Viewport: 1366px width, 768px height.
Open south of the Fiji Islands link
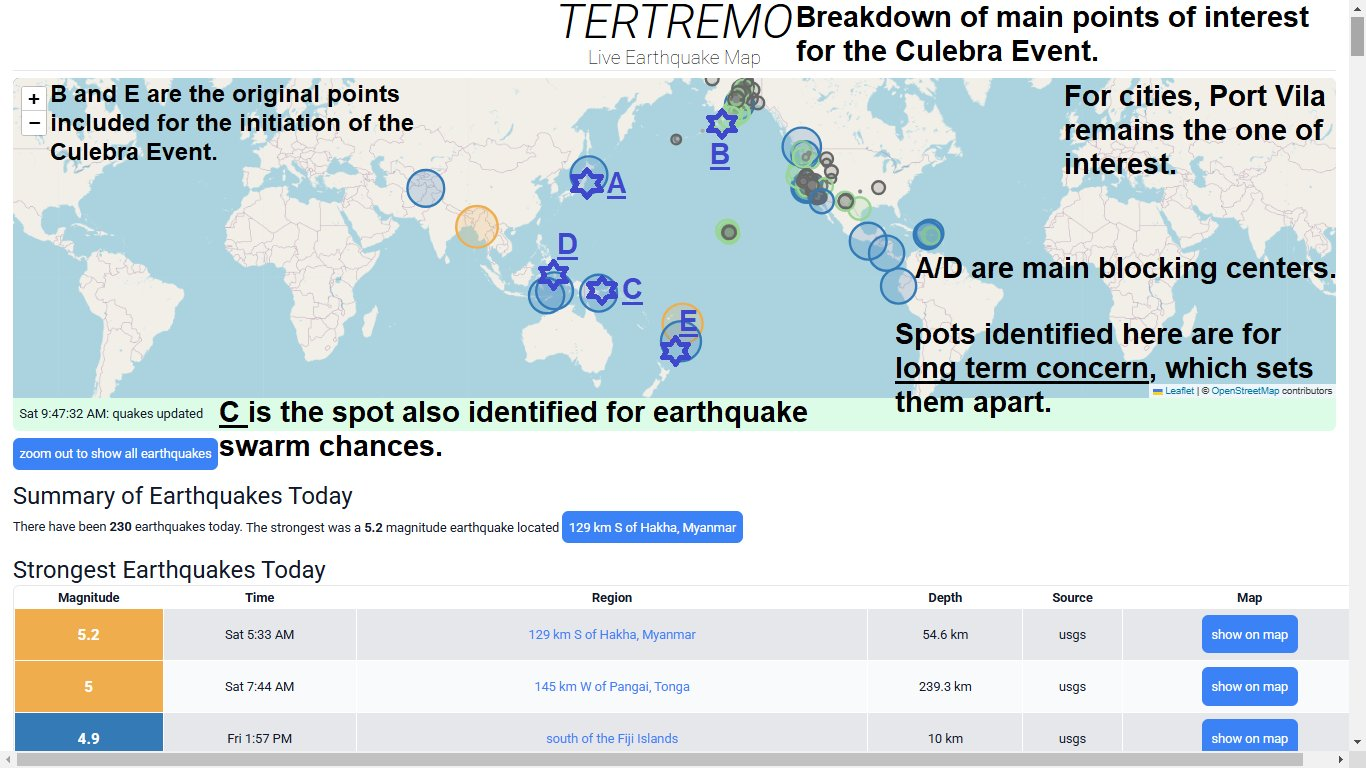point(612,739)
